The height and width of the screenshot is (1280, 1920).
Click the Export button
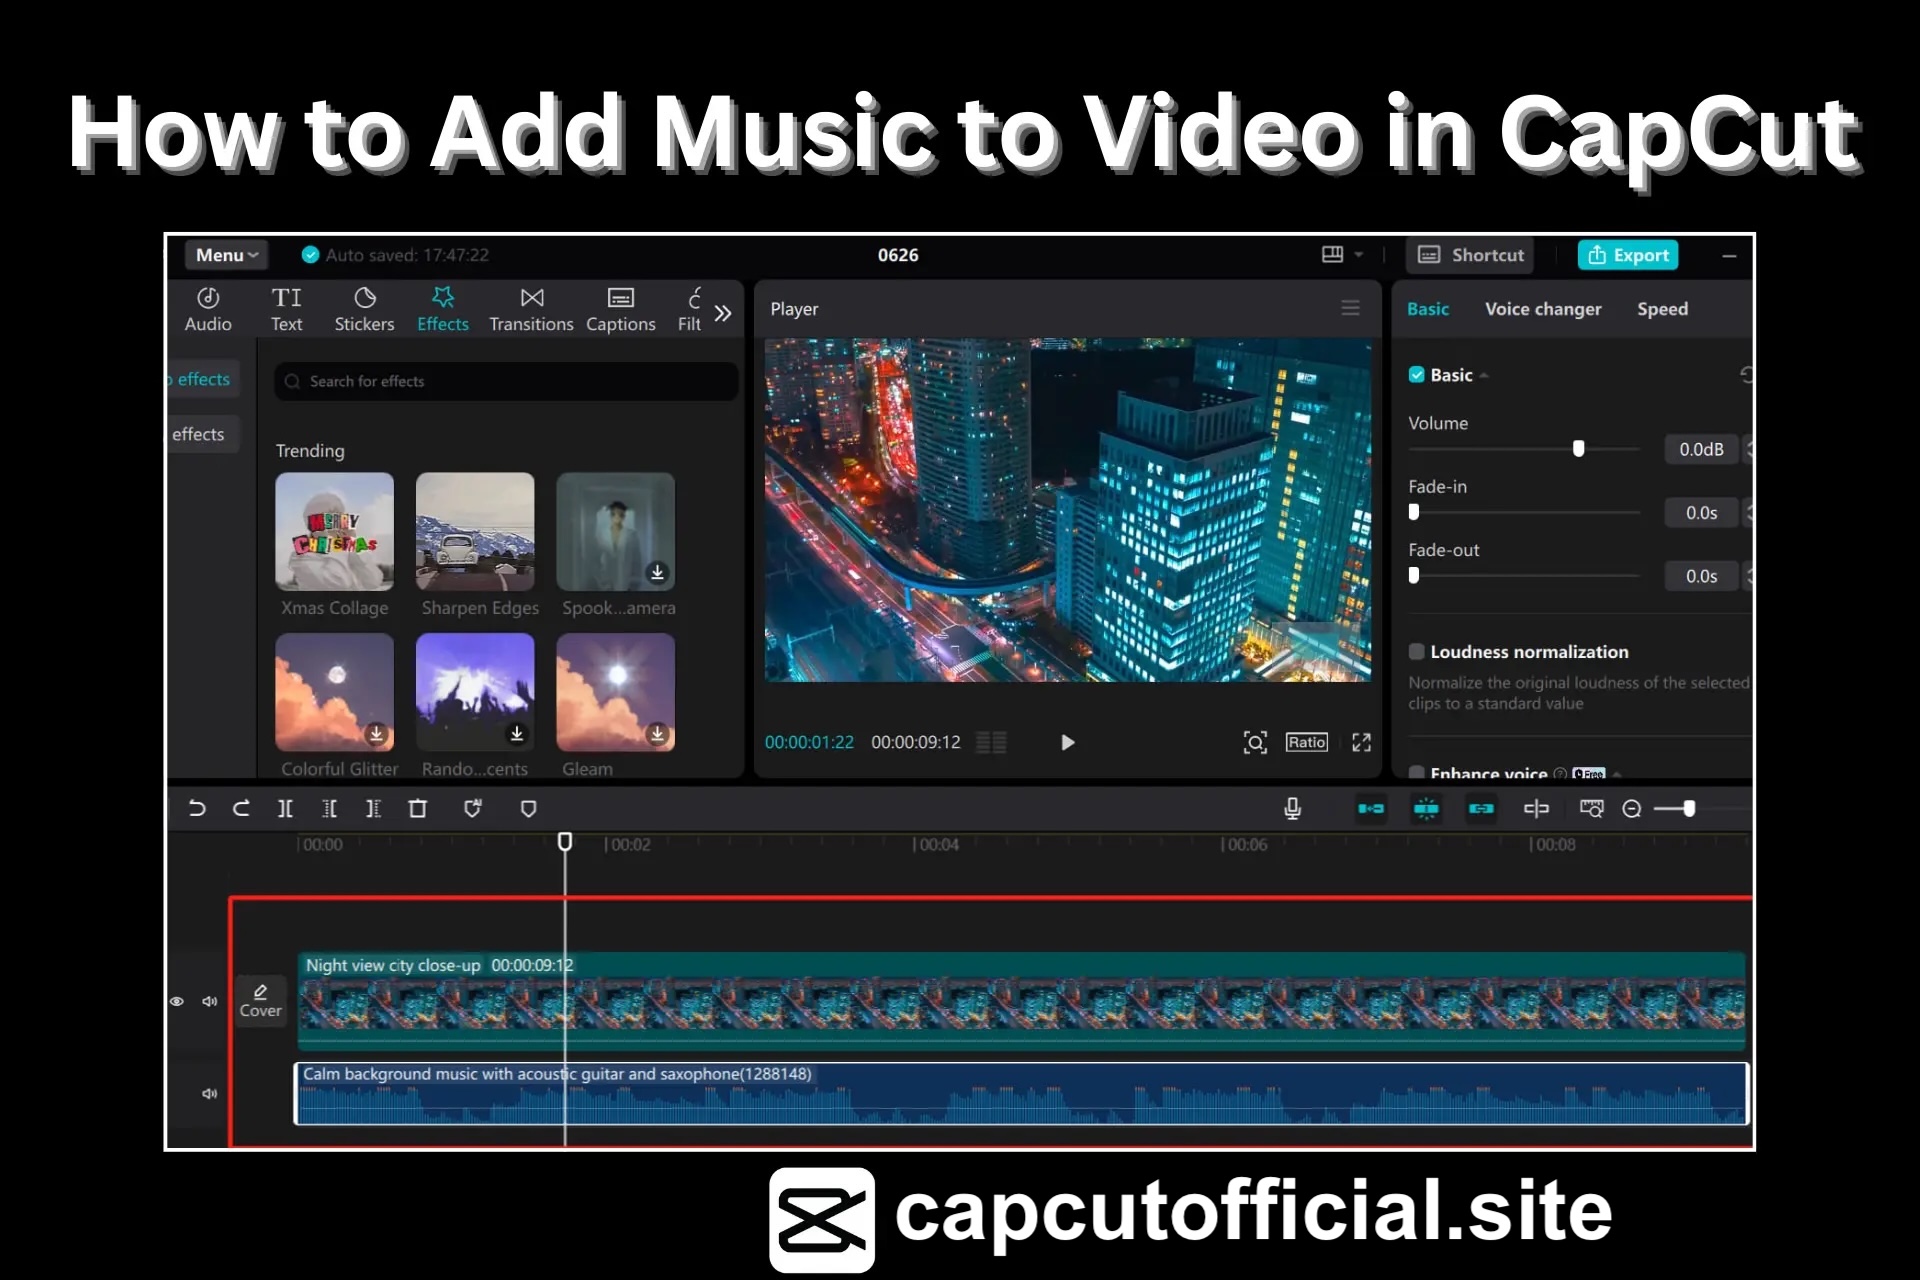pos(1626,254)
